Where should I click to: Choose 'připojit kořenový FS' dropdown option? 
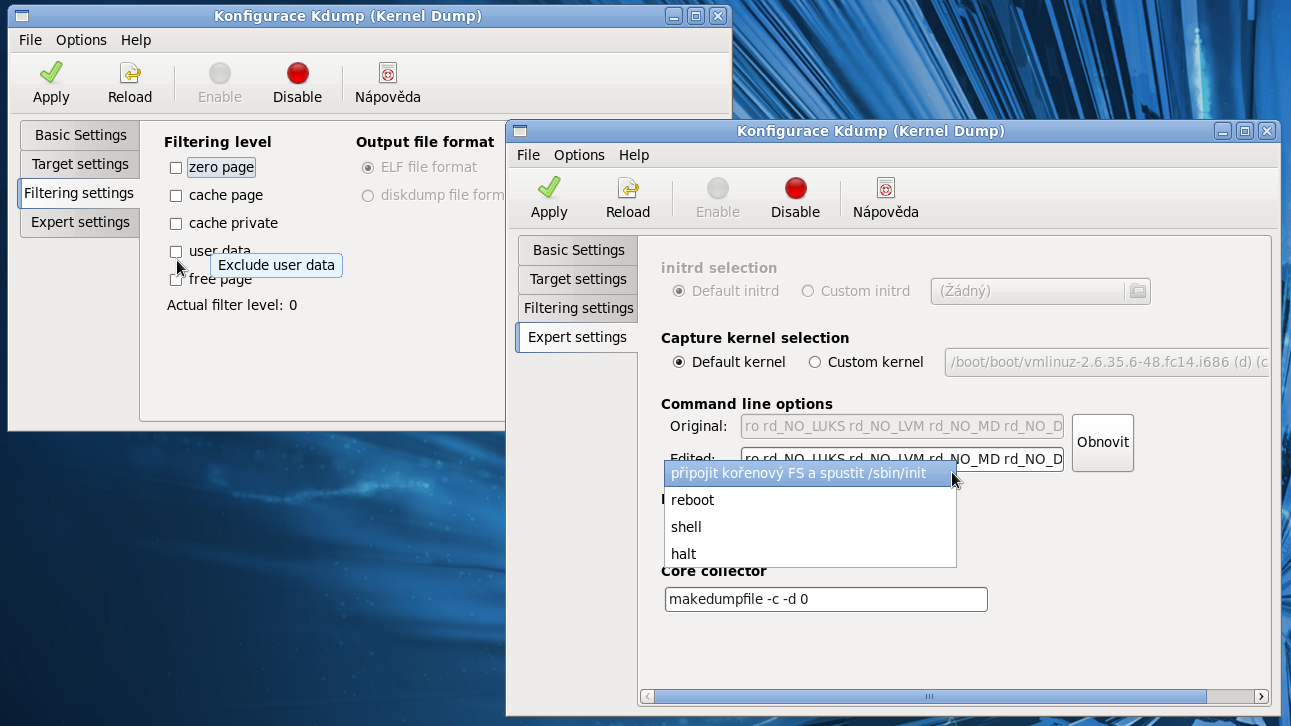tap(810, 473)
